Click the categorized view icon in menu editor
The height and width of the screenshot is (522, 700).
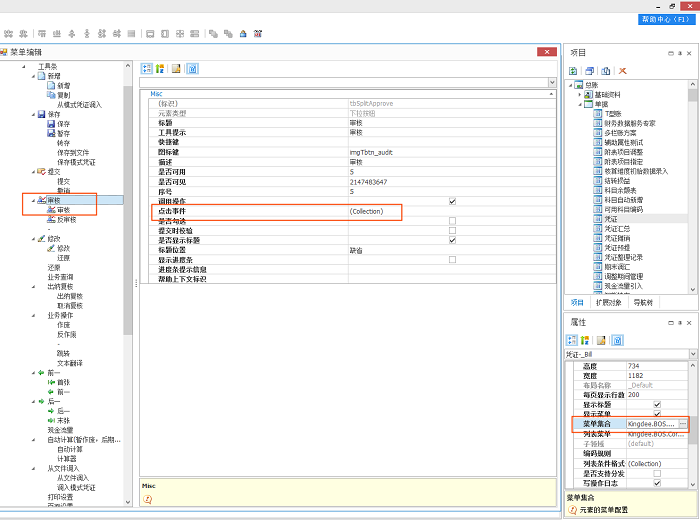[x=146, y=69]
